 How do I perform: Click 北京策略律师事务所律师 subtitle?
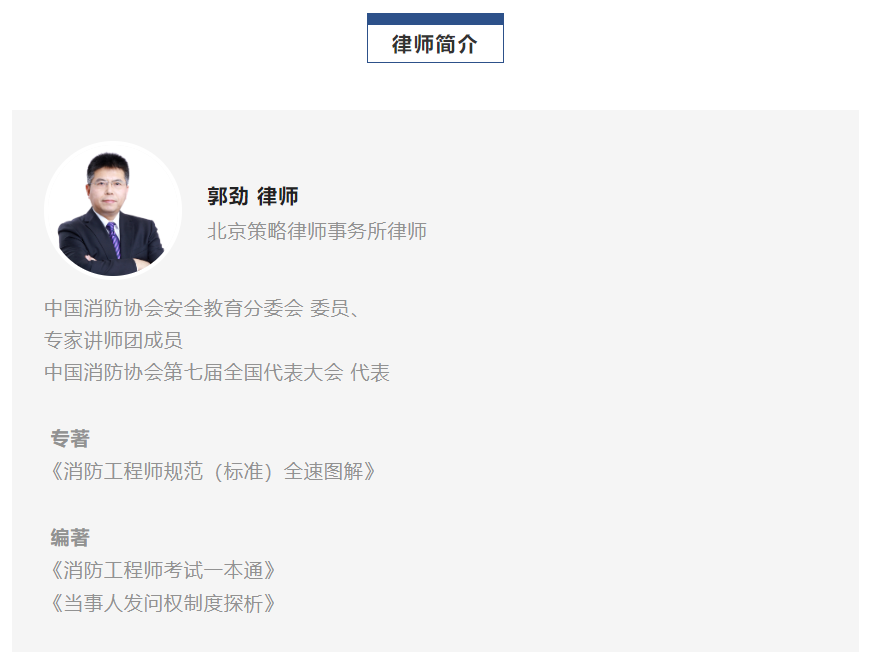[x=316, y=231]
